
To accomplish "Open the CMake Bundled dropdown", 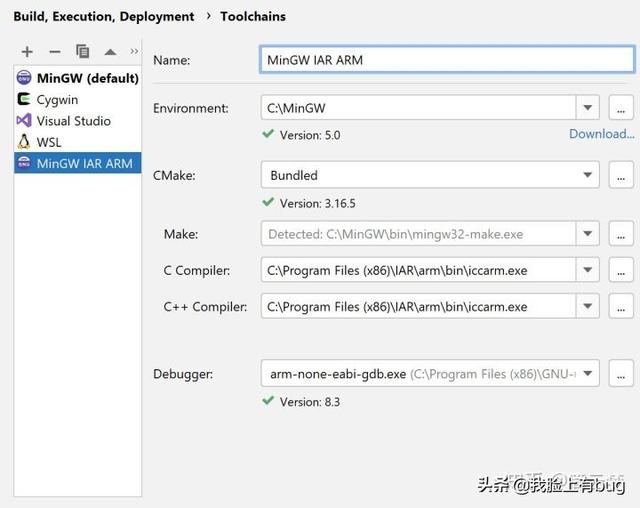I will pos(430,175).
